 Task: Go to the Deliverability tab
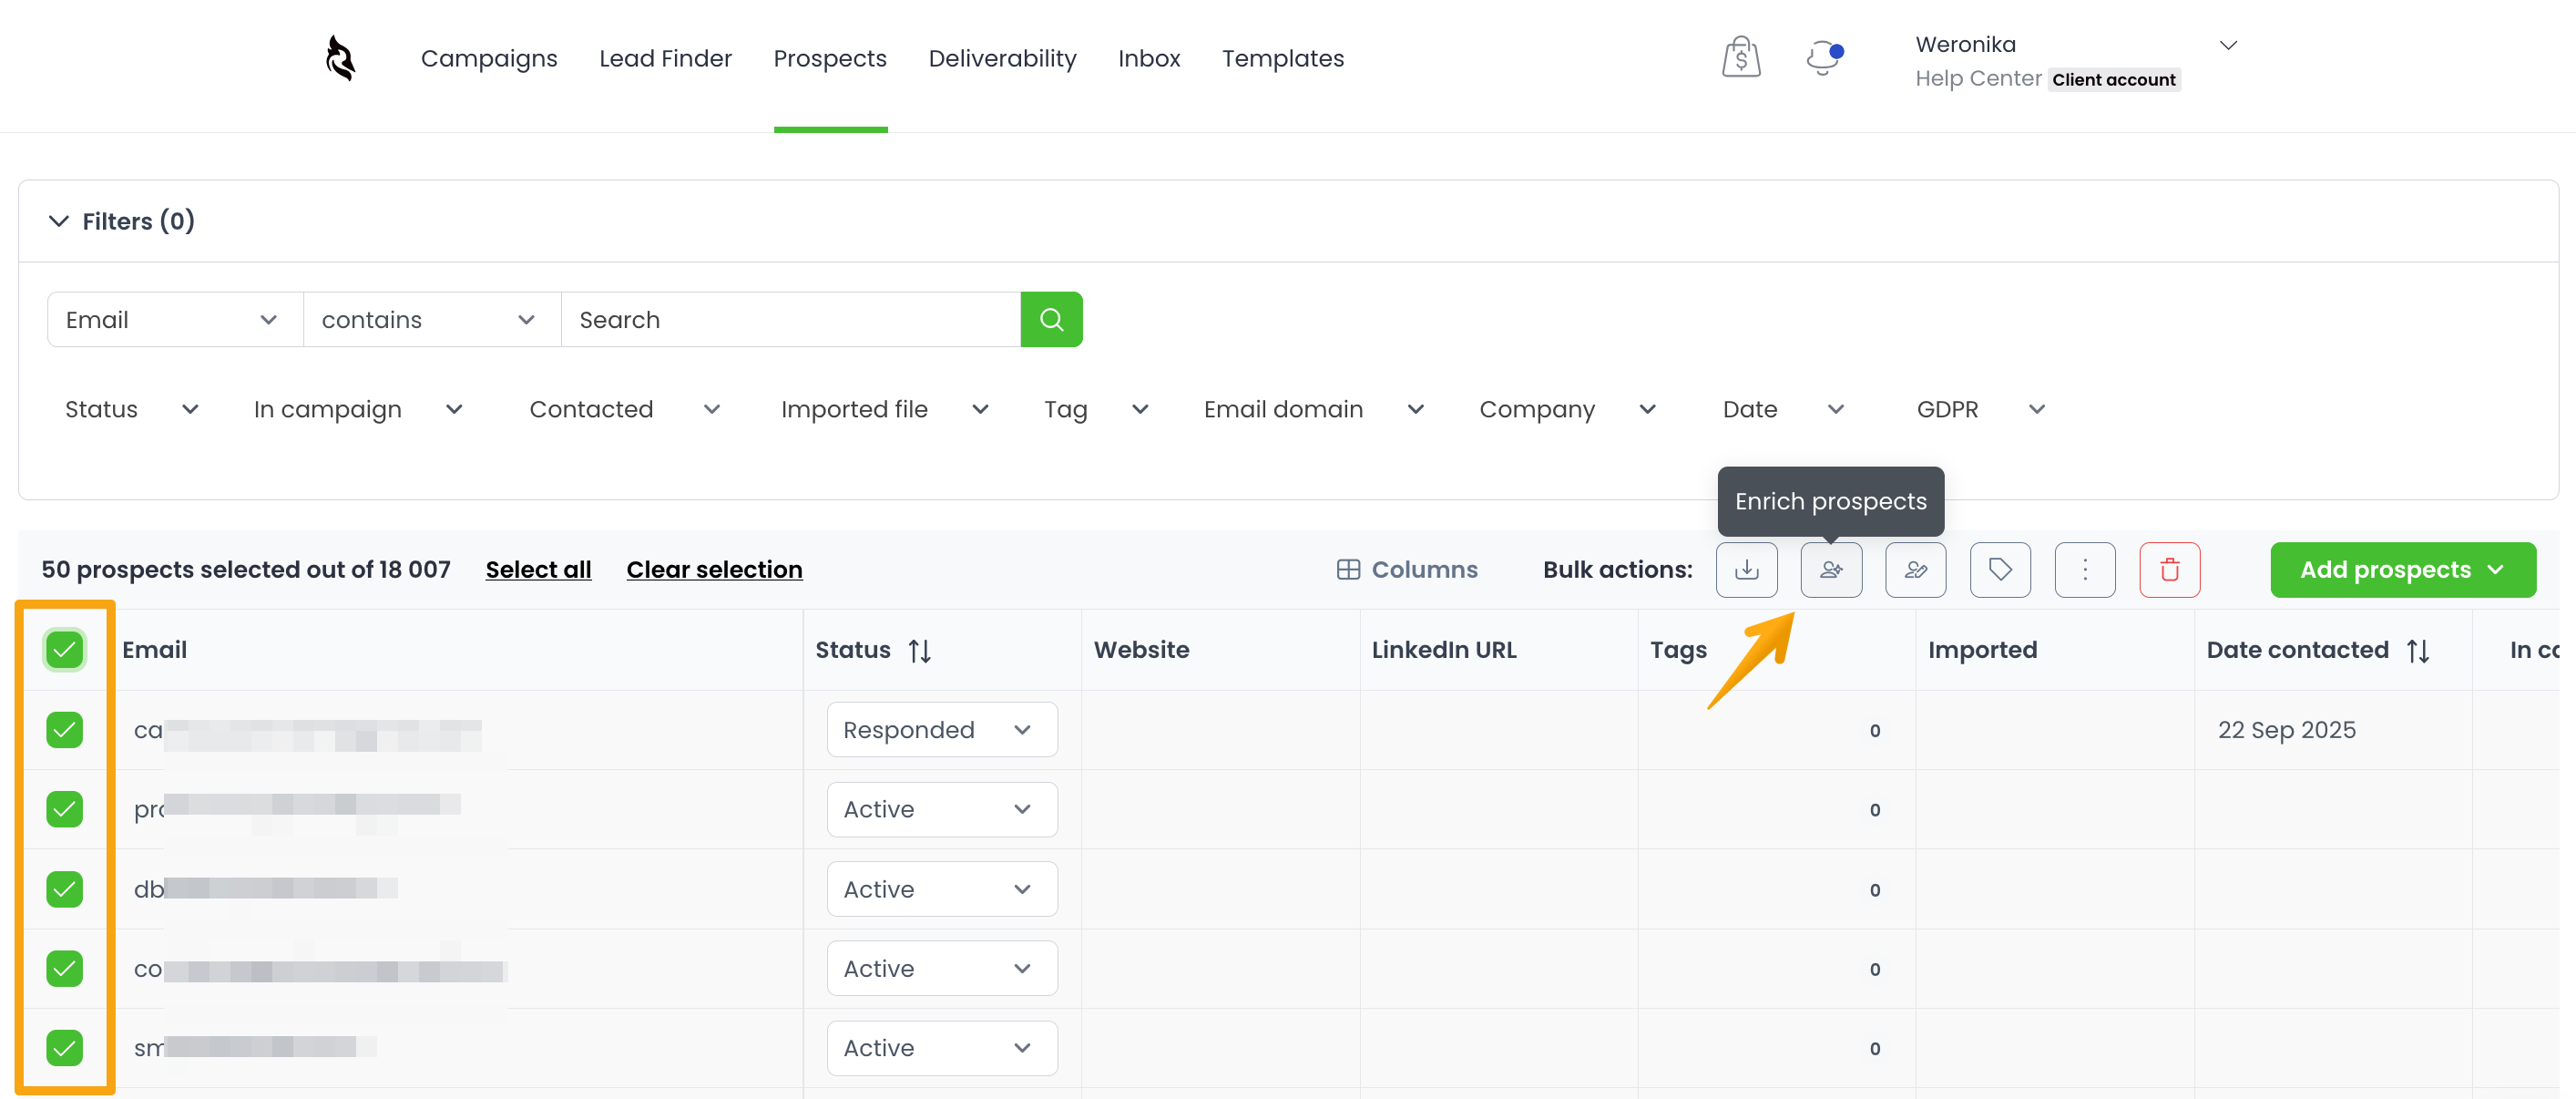coord(1002,59)
